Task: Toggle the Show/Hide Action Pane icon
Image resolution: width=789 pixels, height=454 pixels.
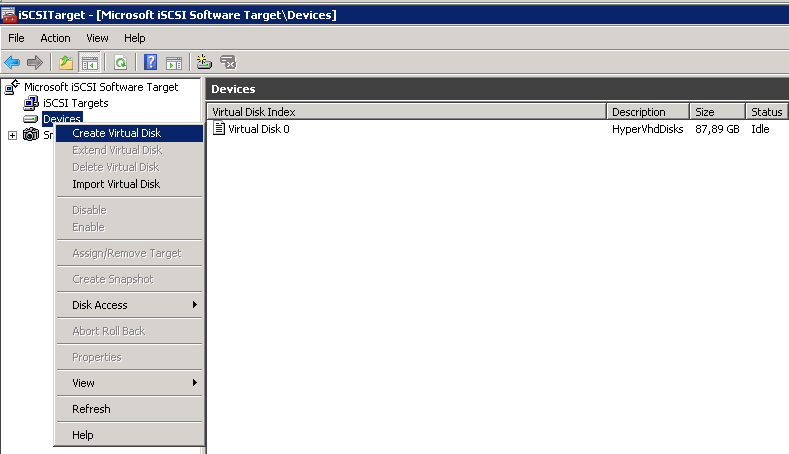Action: click(x=173, y=62)
